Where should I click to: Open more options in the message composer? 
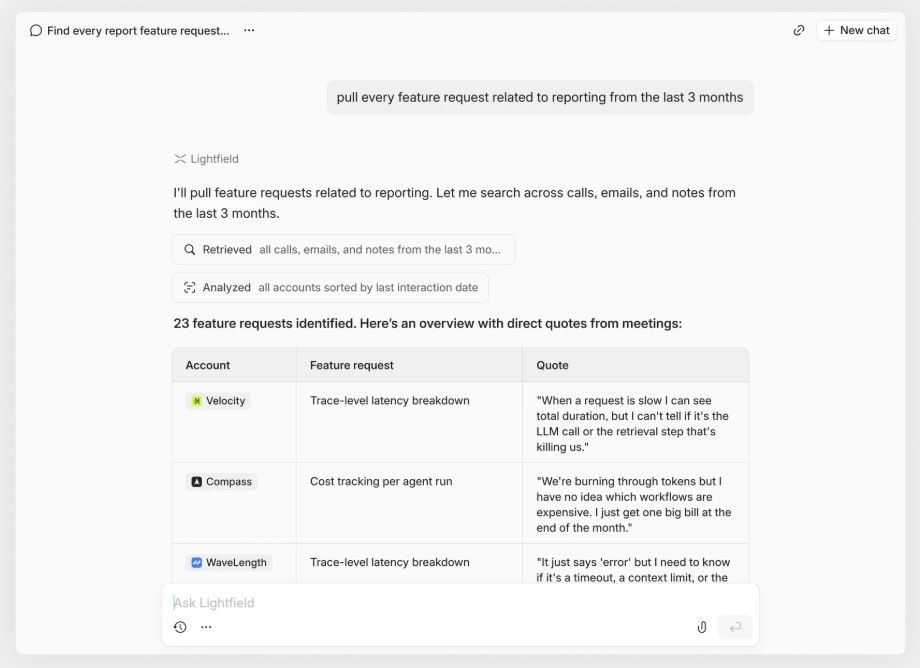pyautogui.click(x=206, y=627)
